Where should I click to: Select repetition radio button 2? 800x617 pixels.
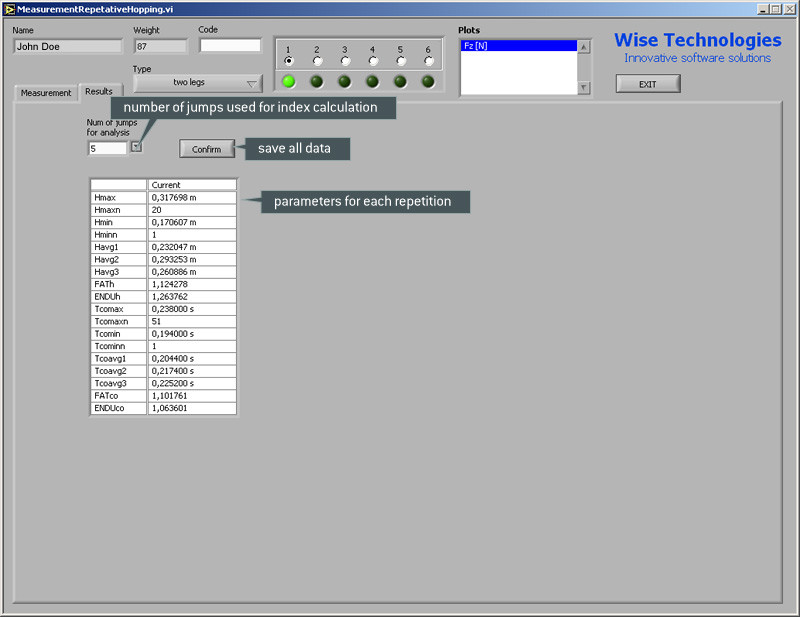[x=317, y=61]
